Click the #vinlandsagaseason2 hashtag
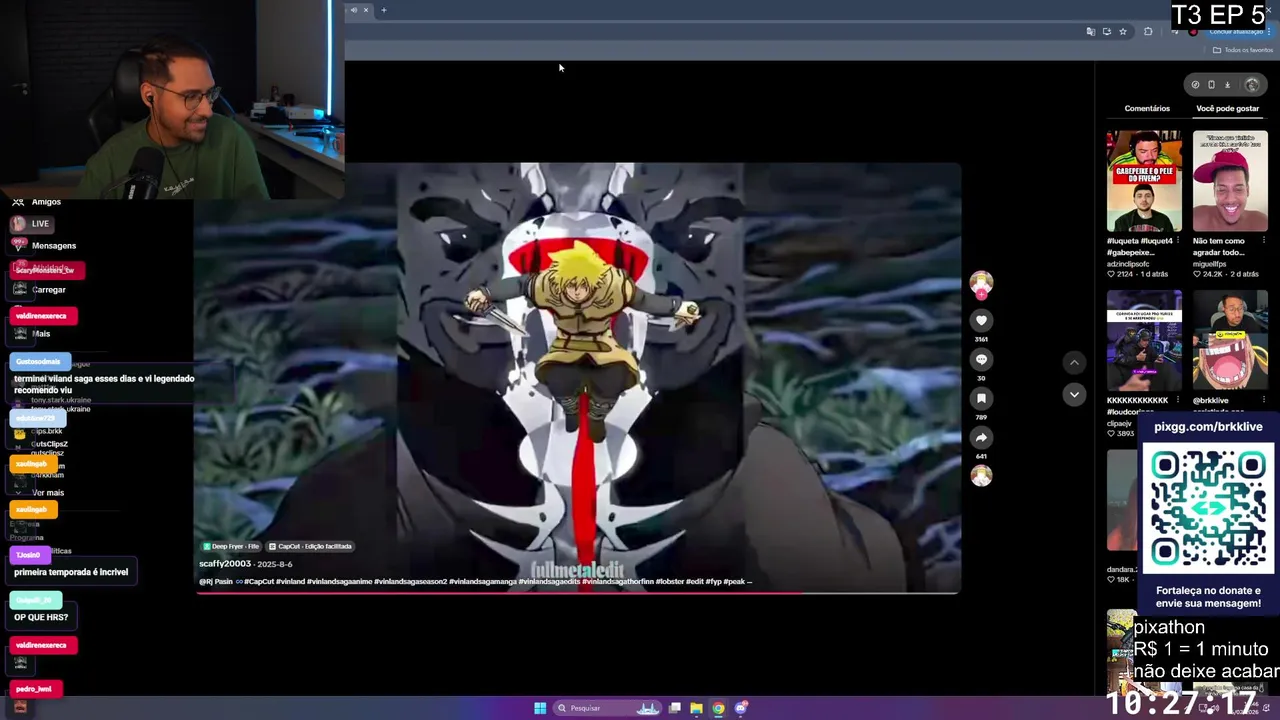 tap(411, 581)
